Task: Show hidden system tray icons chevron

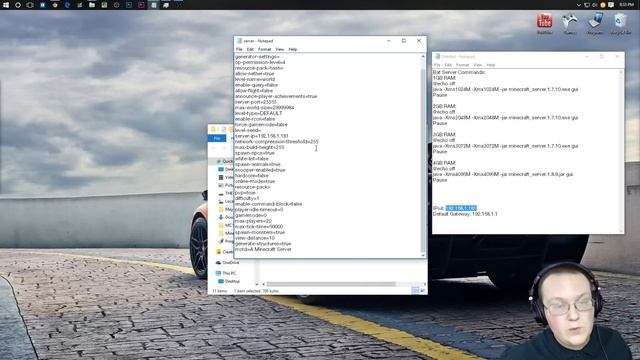Action: coord(578,5)
